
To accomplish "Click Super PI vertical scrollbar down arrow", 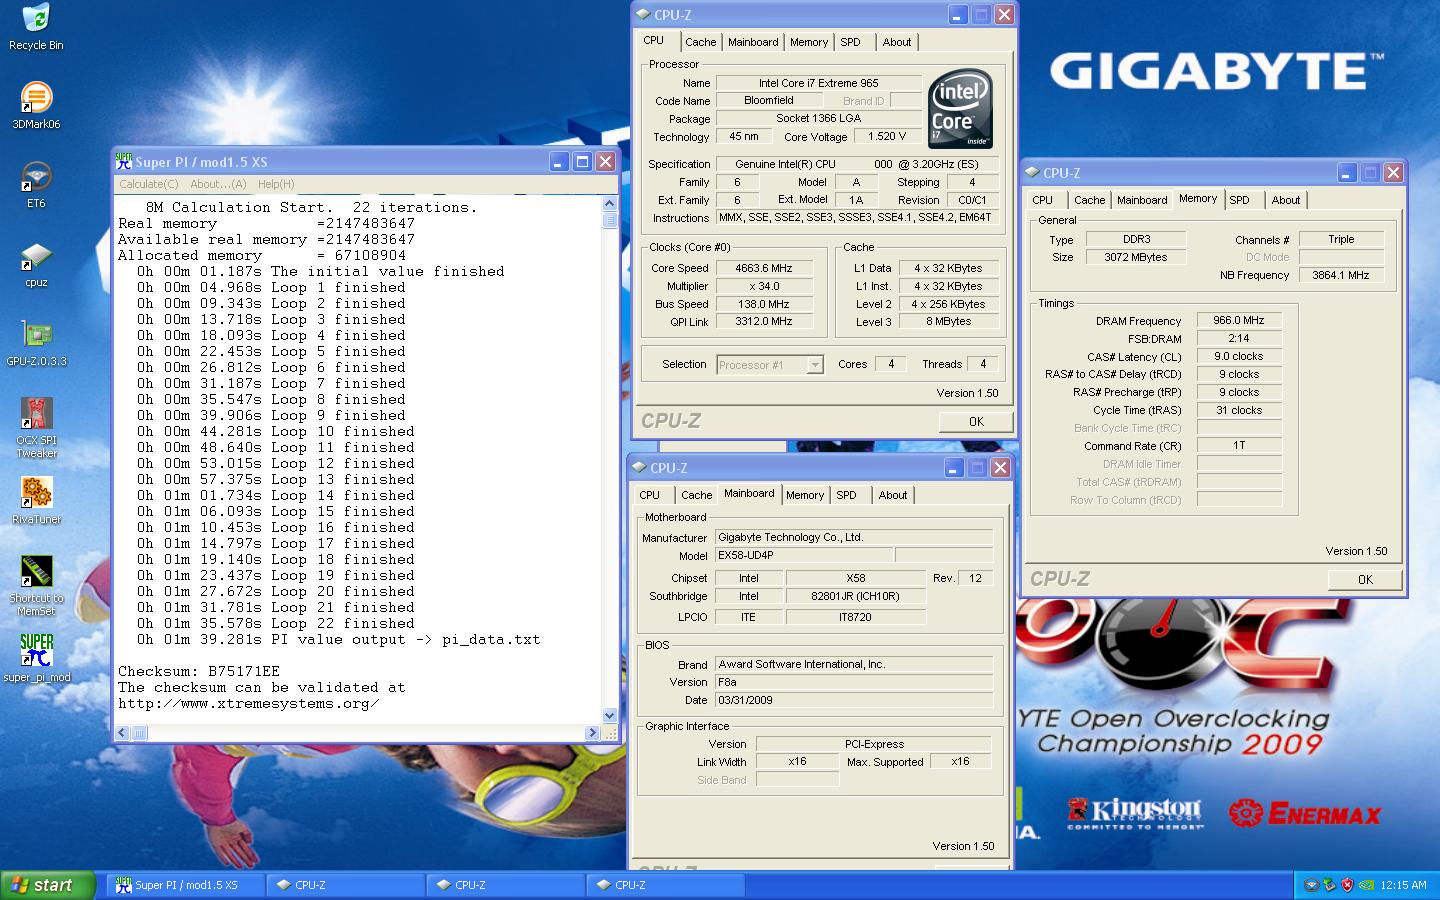I will tap(610, 715).
